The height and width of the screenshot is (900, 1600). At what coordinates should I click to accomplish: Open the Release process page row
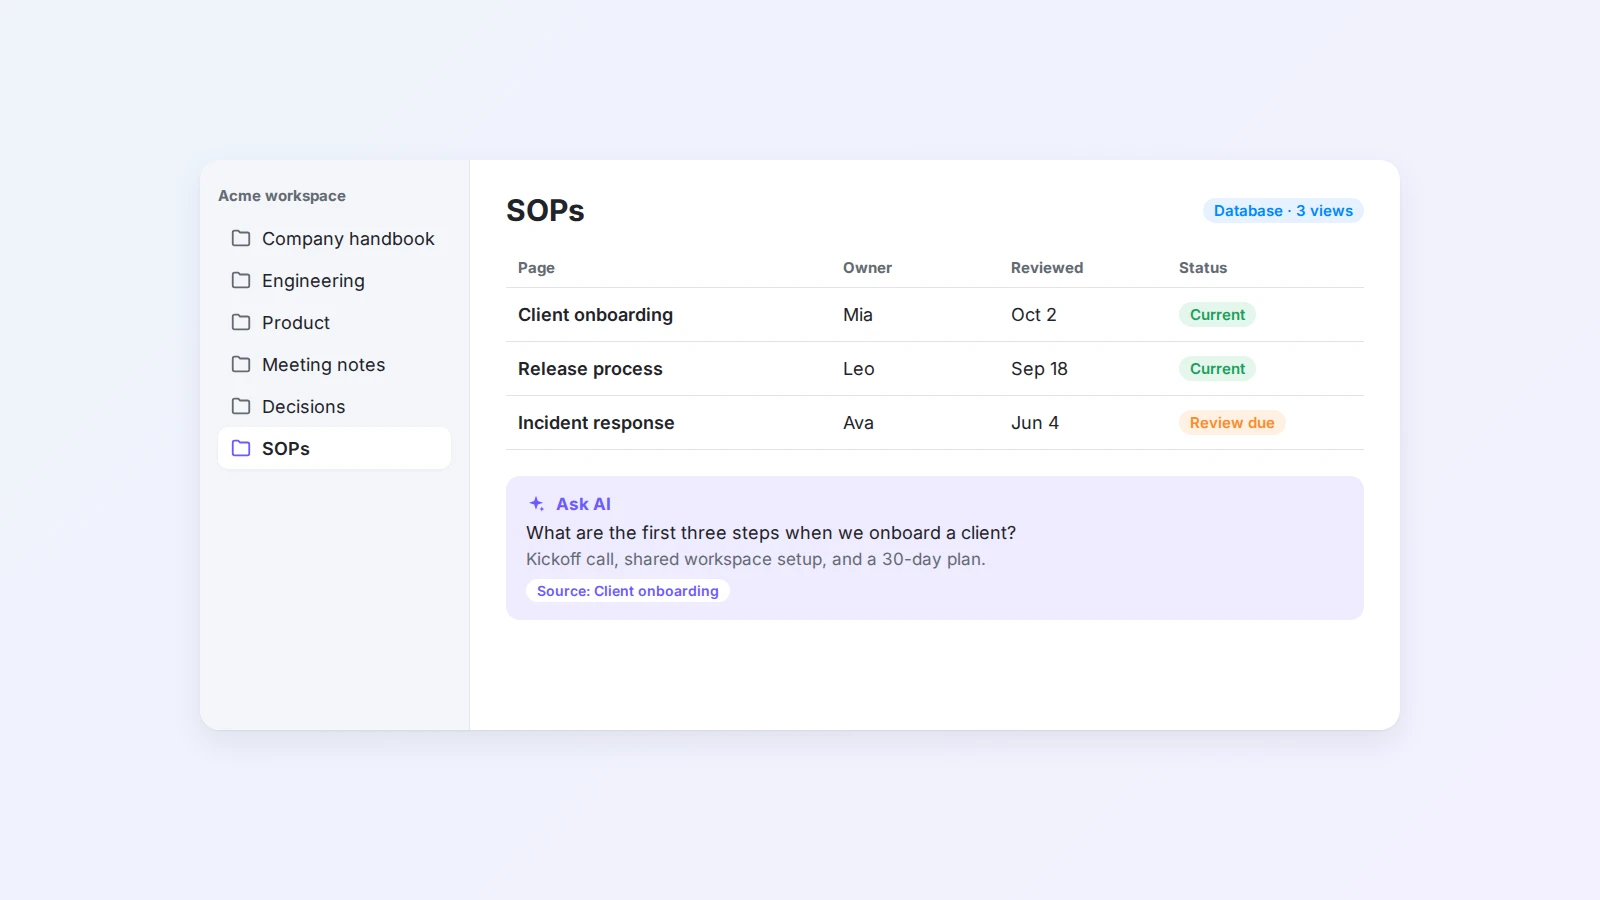click(x=935, y=368)
